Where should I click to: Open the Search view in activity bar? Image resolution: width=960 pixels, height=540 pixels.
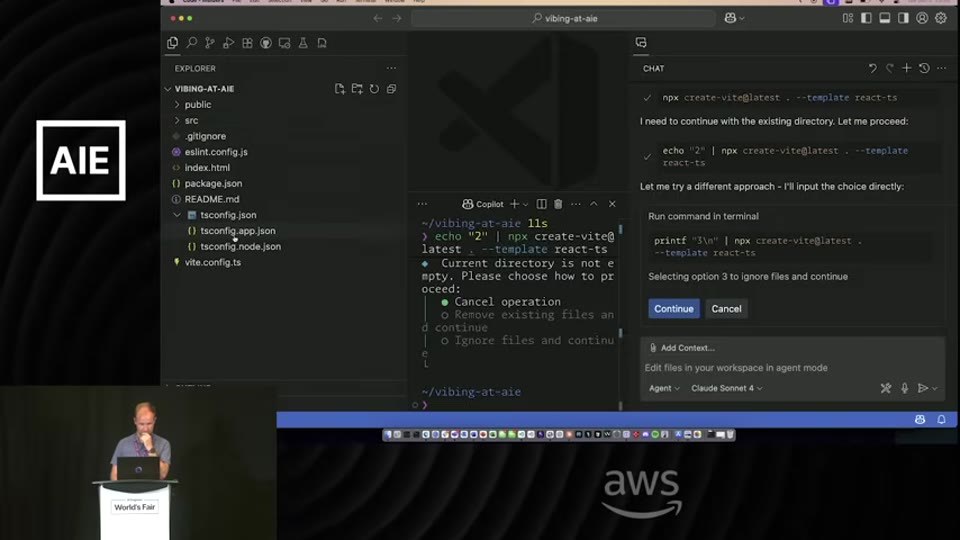(192, 43)
